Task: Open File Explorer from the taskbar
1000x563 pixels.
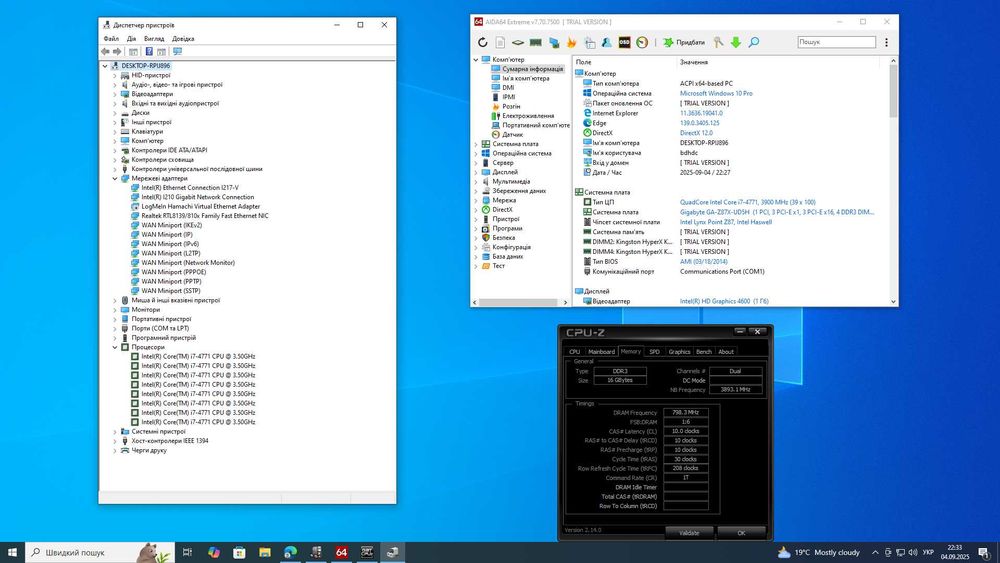Action: pos(265,552)
